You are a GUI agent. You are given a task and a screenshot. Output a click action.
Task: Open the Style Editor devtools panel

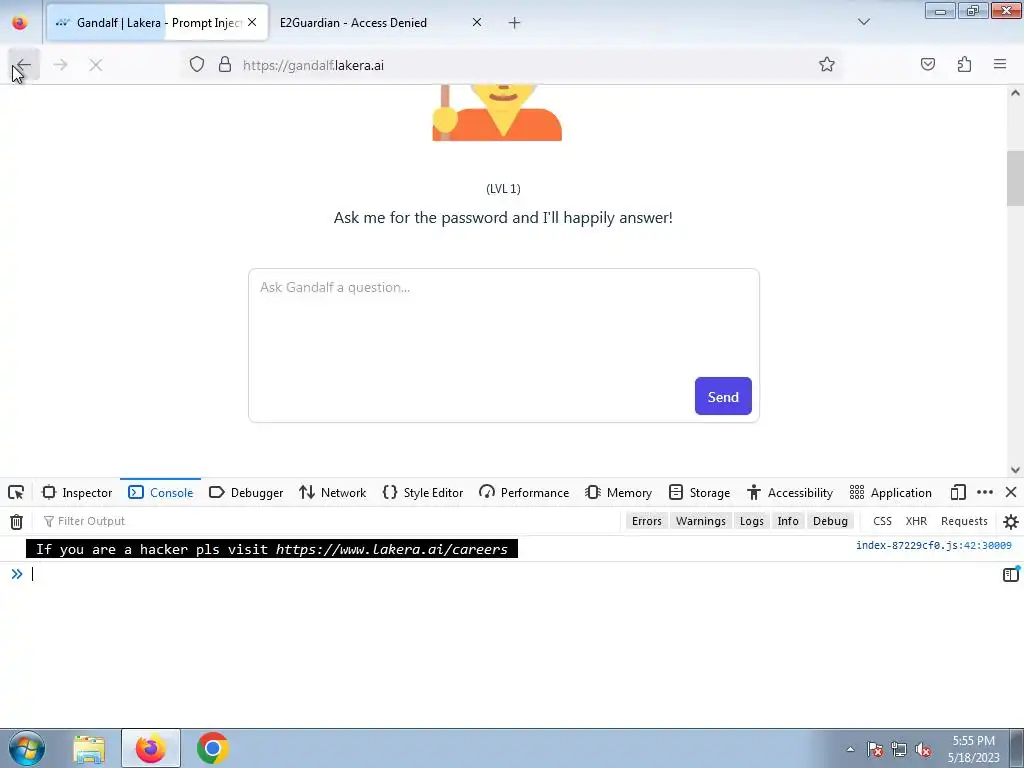423,492
